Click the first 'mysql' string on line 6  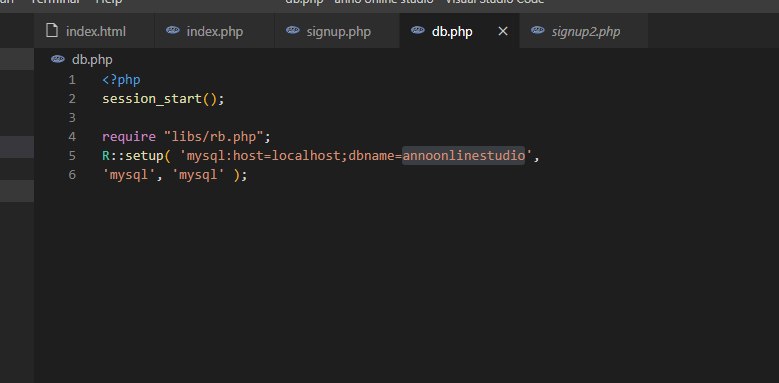[129, 174]
